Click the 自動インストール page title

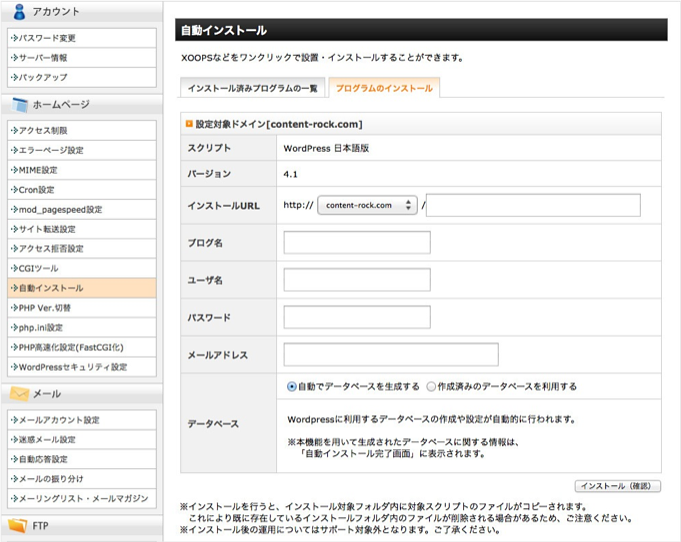pos(224,30)
